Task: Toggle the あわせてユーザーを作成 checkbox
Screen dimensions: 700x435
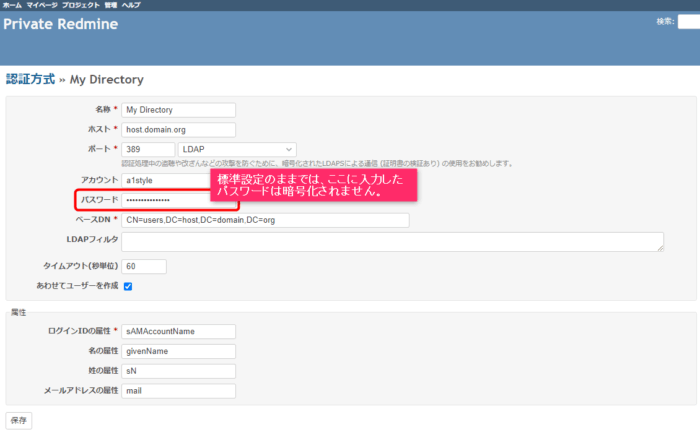Action: point(128,286)
